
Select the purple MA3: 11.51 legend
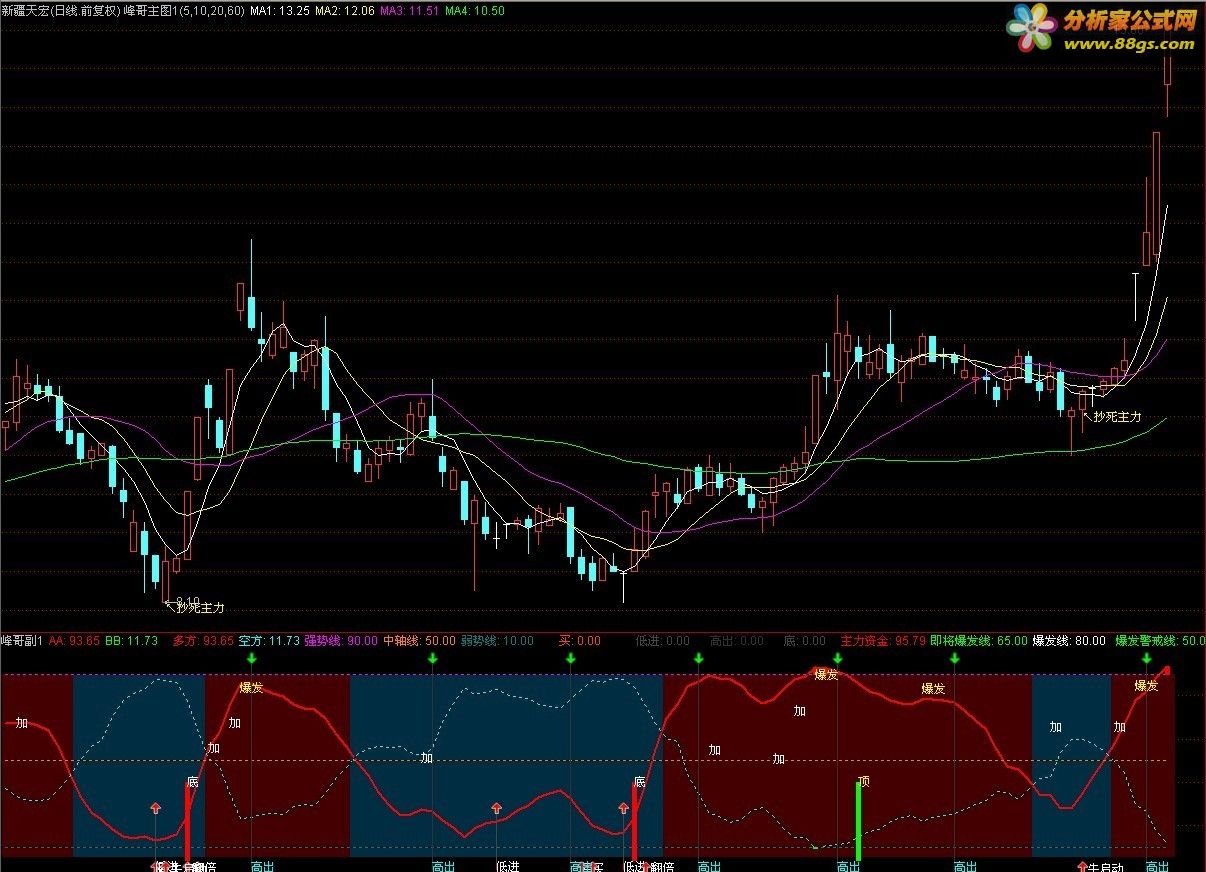point(409,11)
